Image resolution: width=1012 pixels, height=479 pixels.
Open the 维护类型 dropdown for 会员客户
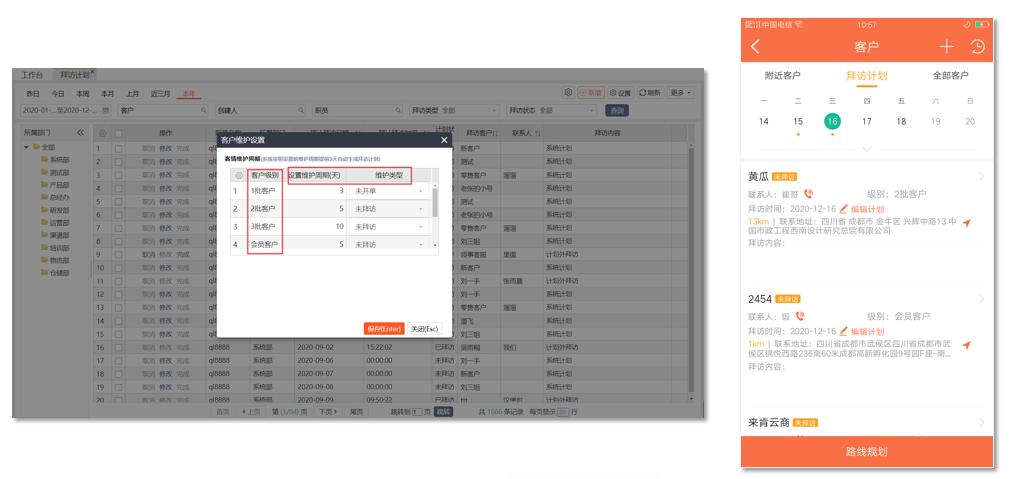click(x=421, y=245)
